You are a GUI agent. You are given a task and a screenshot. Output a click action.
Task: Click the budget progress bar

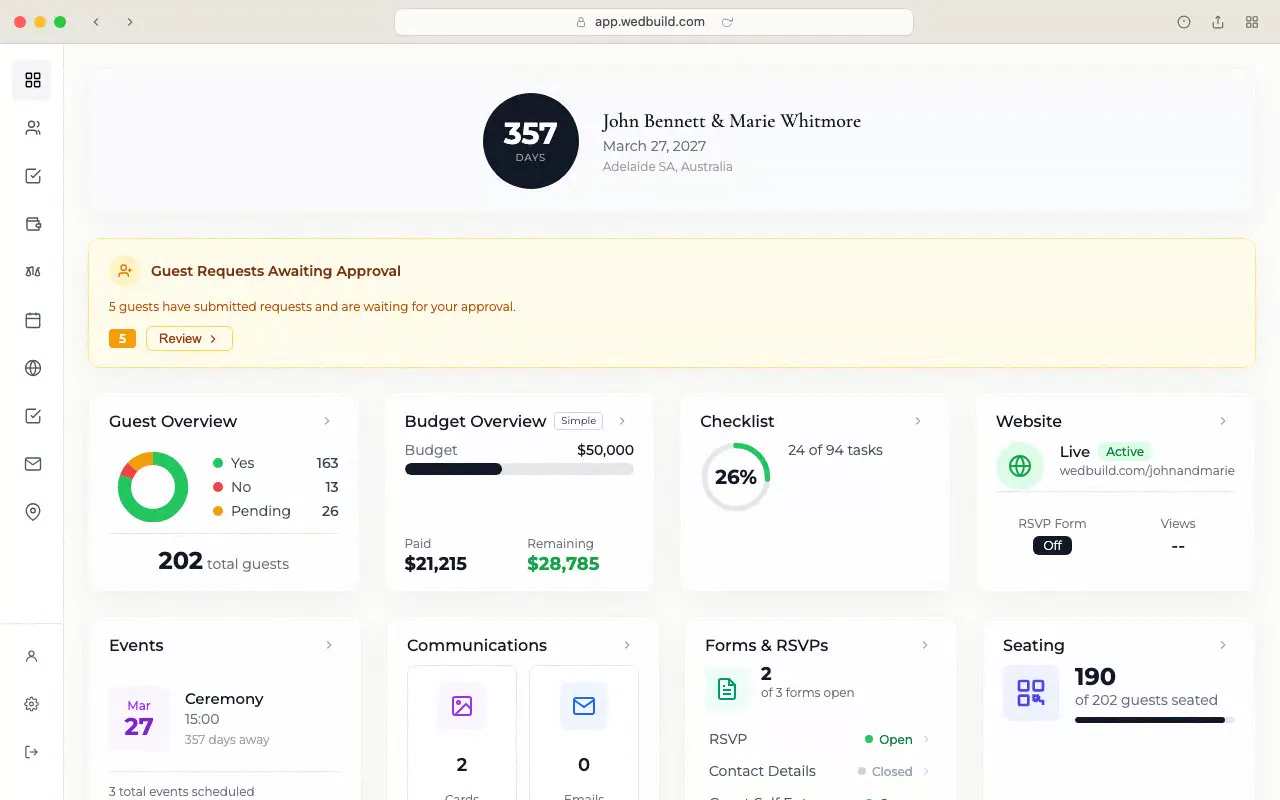519,469
